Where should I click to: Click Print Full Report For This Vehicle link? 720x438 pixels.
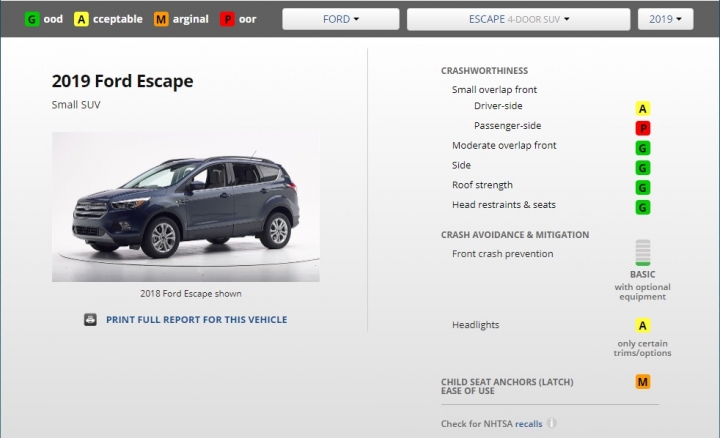[x=197, y=320]
